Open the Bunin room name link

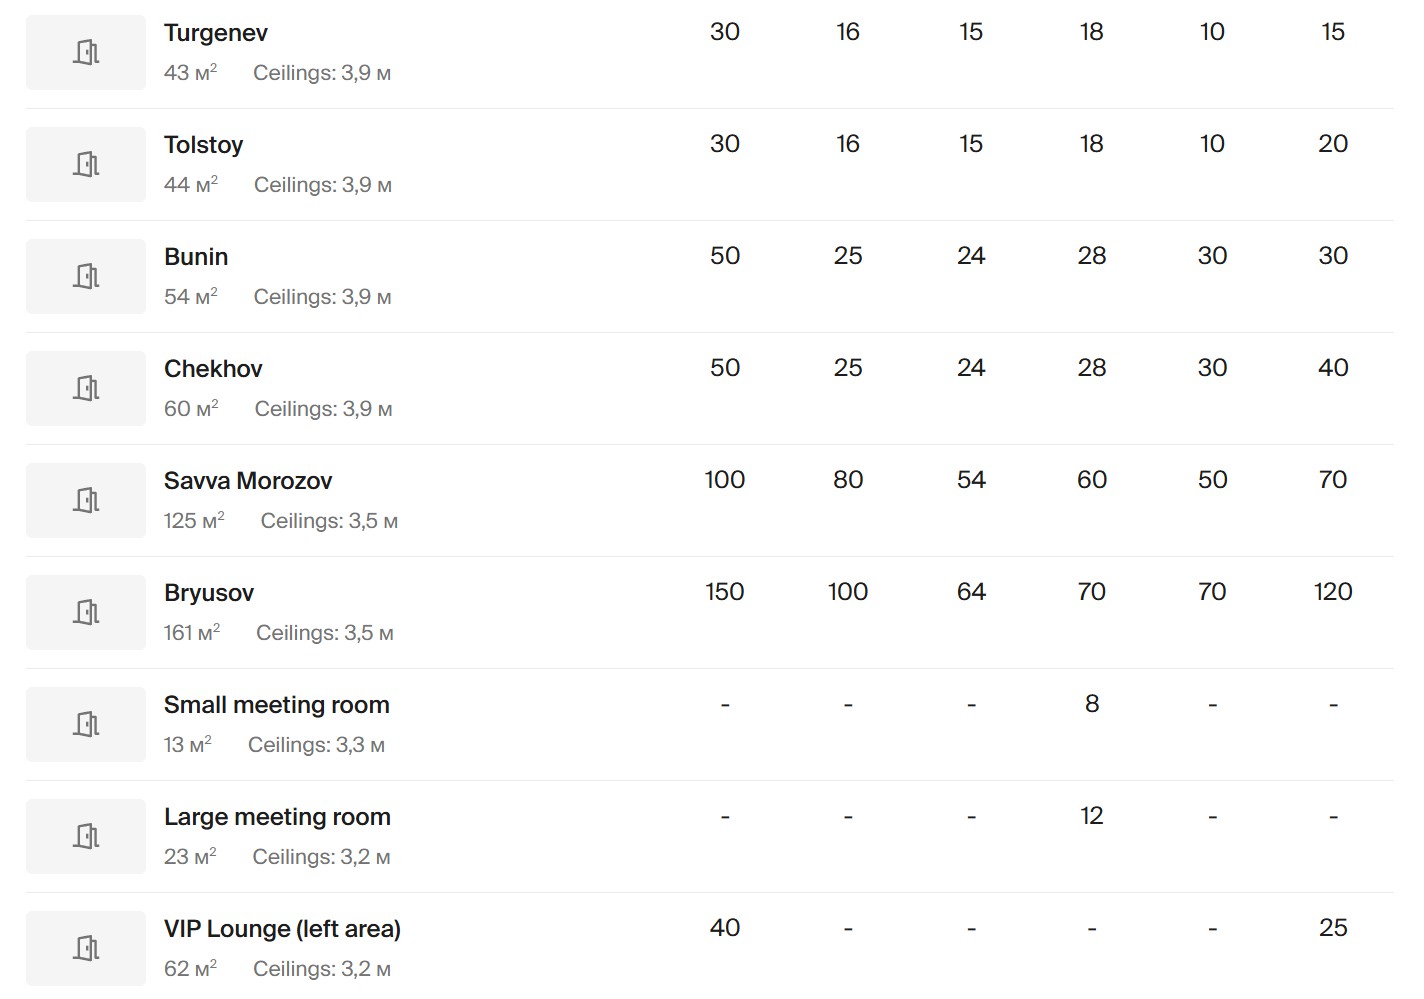point(196,257)
